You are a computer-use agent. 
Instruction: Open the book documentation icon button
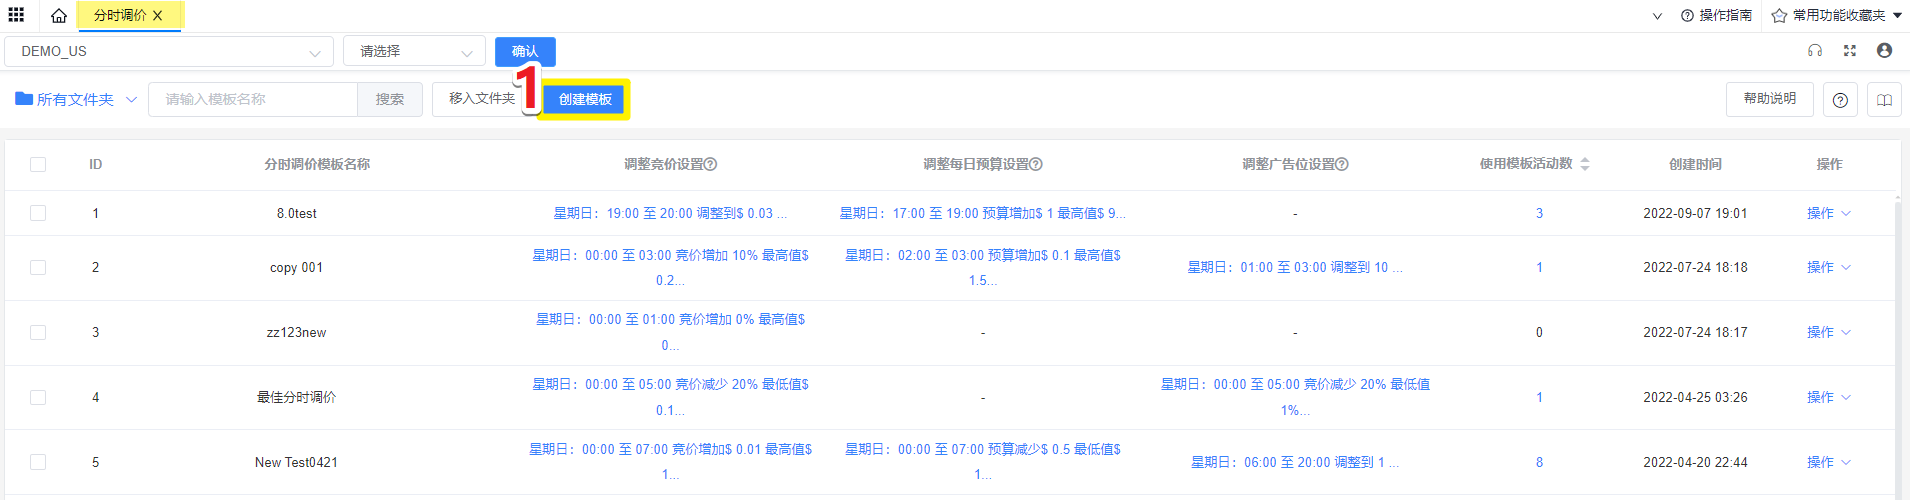tap(1884, 99)
